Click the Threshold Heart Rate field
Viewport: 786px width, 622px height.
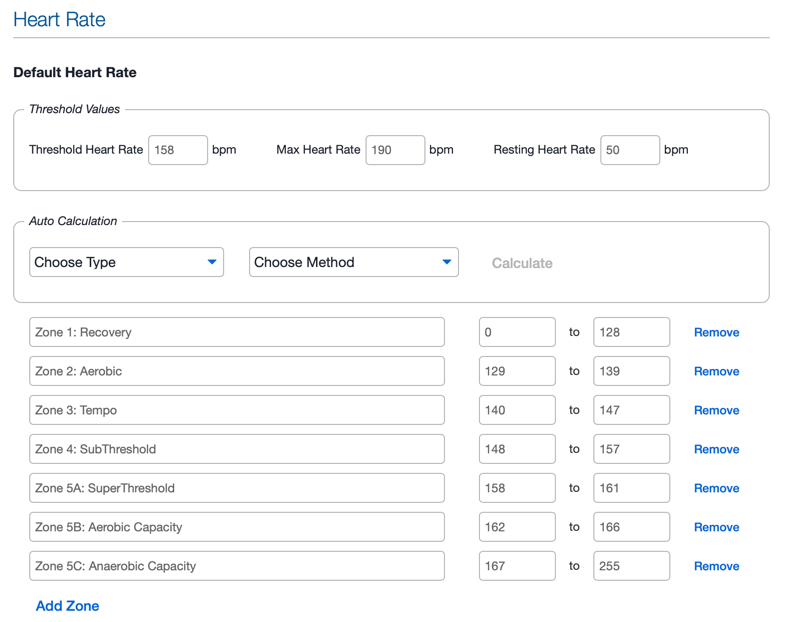(x=178, y=150)
